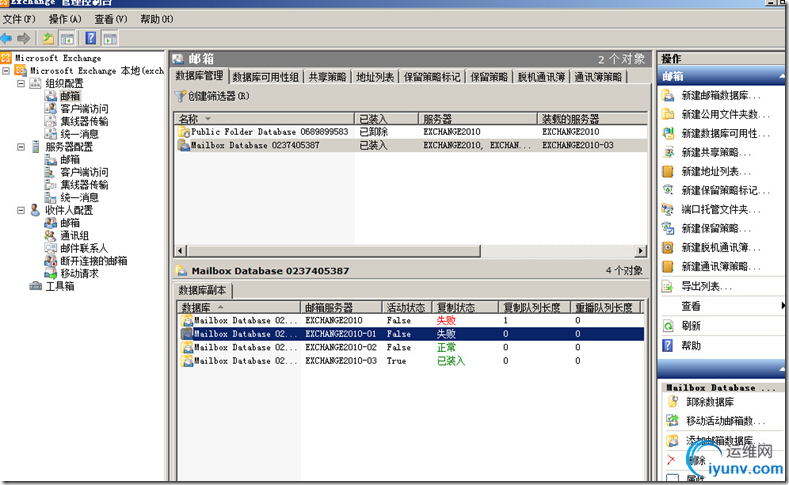Select Mailbox Database 0237405387 row
Viewport: 789px width, 485px height.
pos(411,145)
